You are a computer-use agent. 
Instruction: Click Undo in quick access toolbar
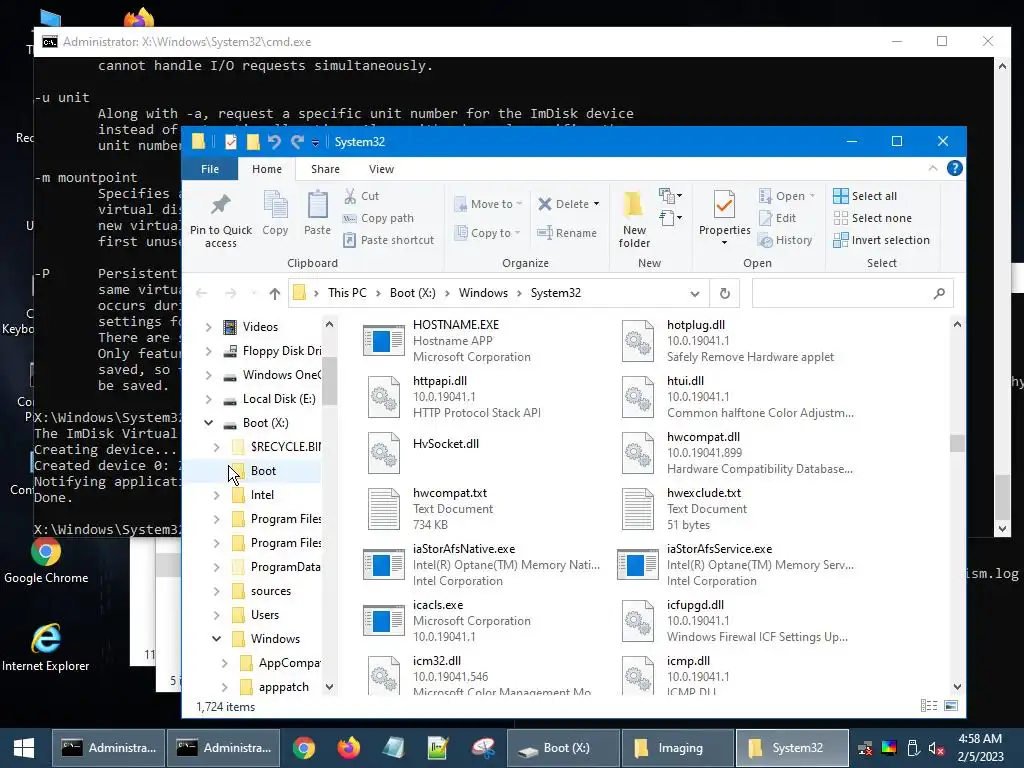[x=274, y=142]
